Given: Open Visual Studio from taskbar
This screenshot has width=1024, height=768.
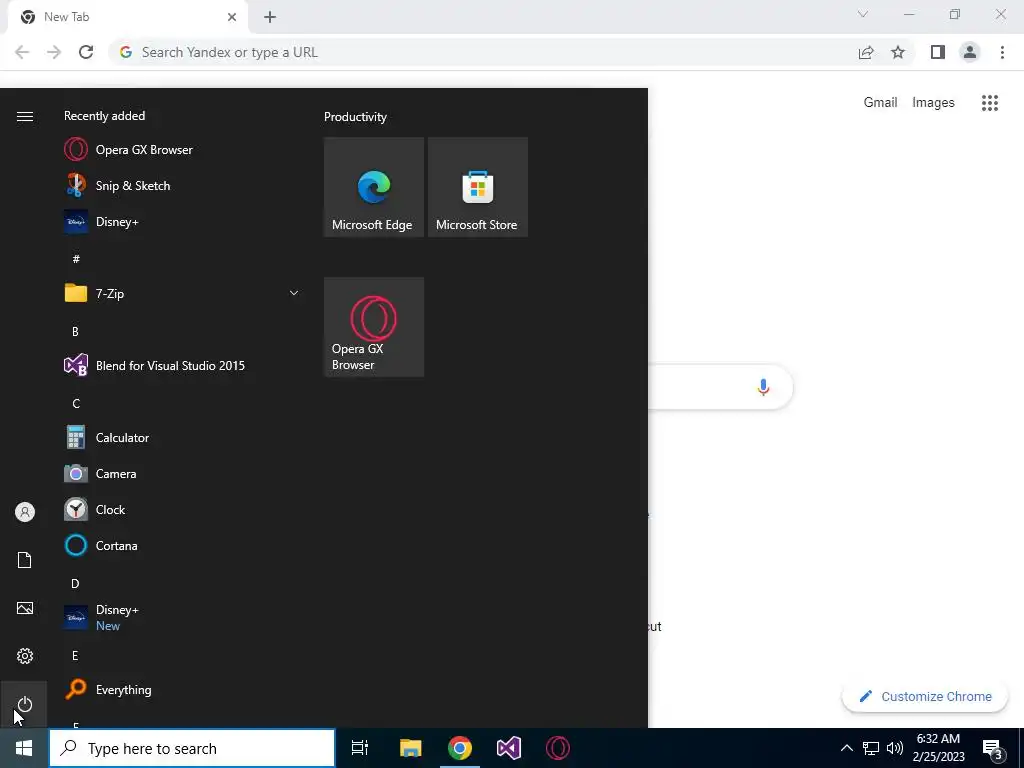Looking at the screenshot, I should tap(509, 748).
